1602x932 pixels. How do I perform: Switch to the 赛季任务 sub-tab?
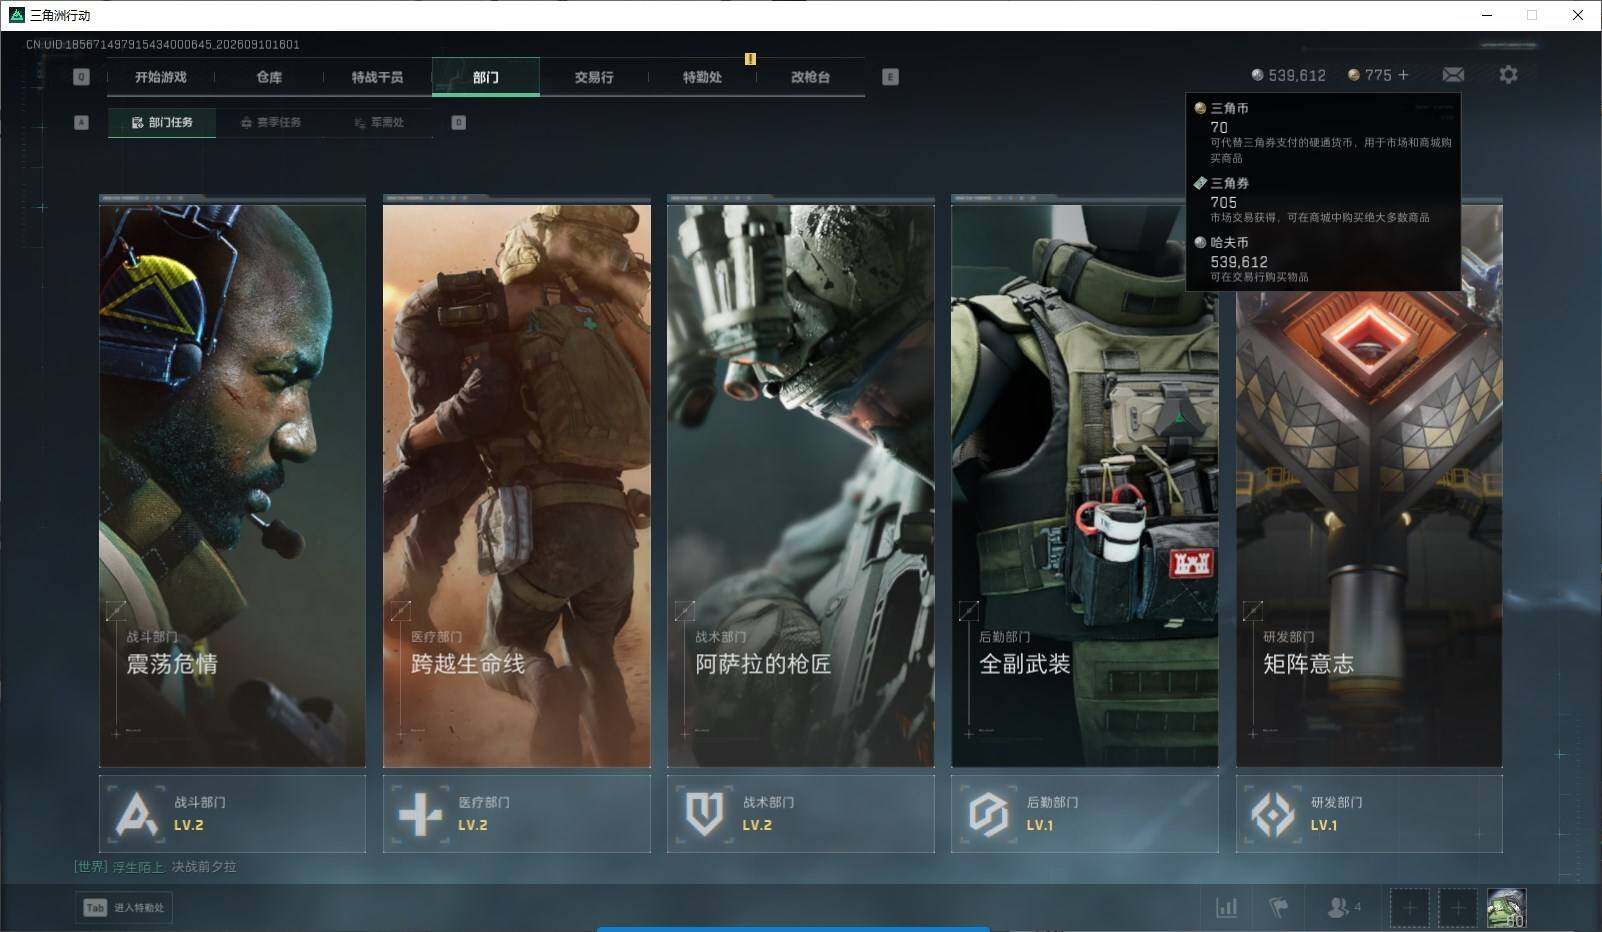(270, 122)
